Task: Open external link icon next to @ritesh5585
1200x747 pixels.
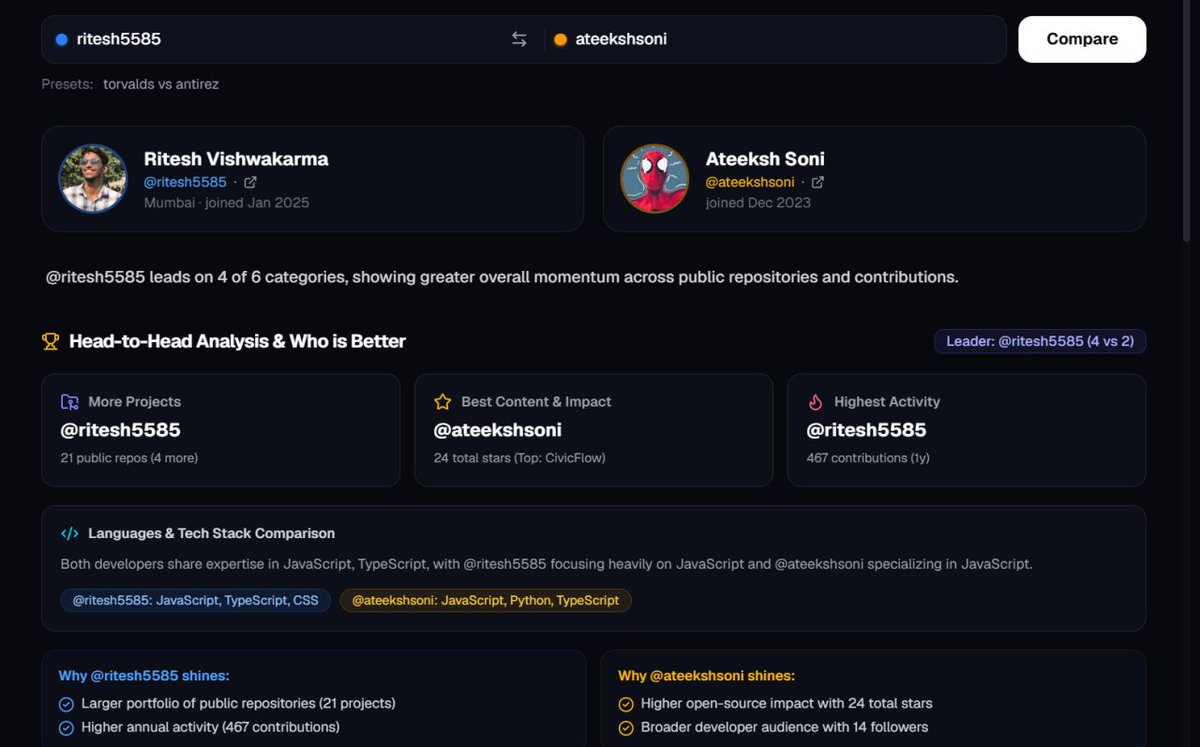Action: coord(251,182)
